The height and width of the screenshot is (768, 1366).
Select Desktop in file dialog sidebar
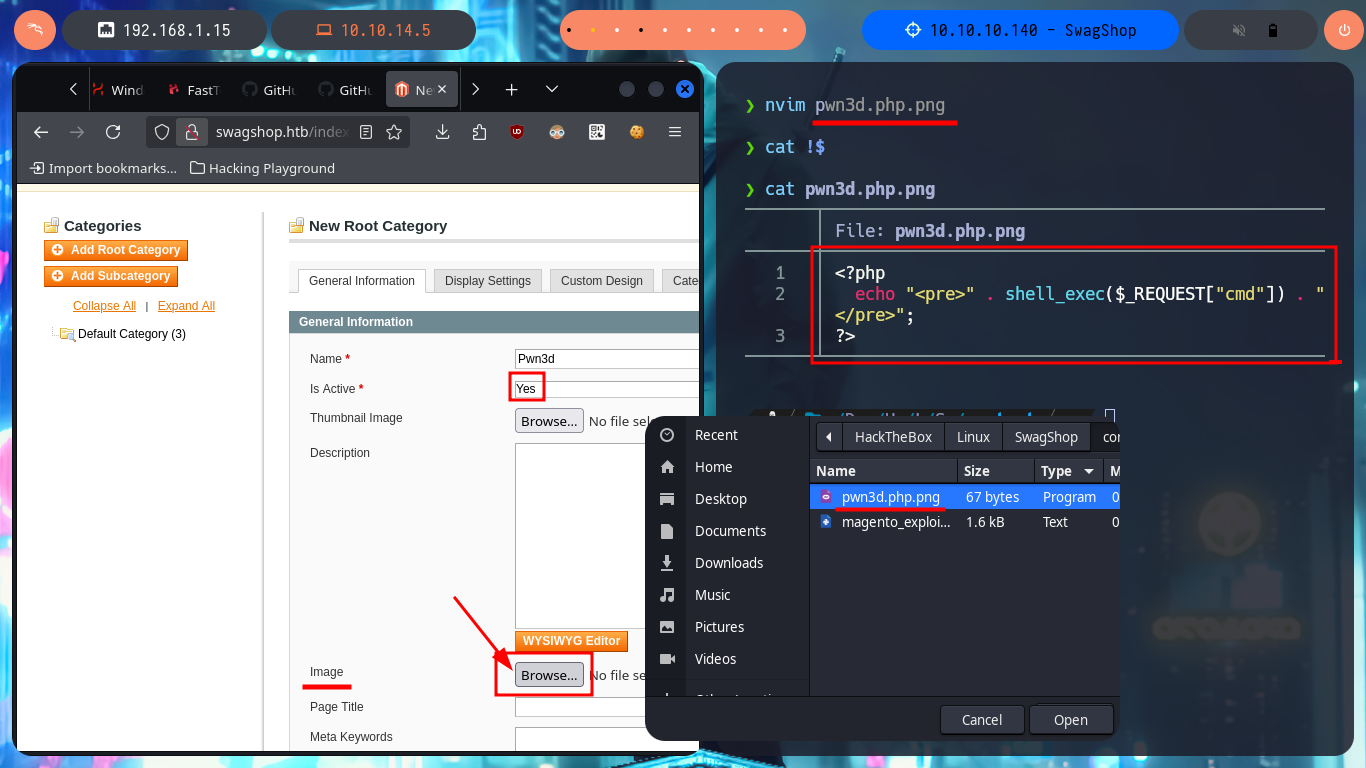(725, 499)
